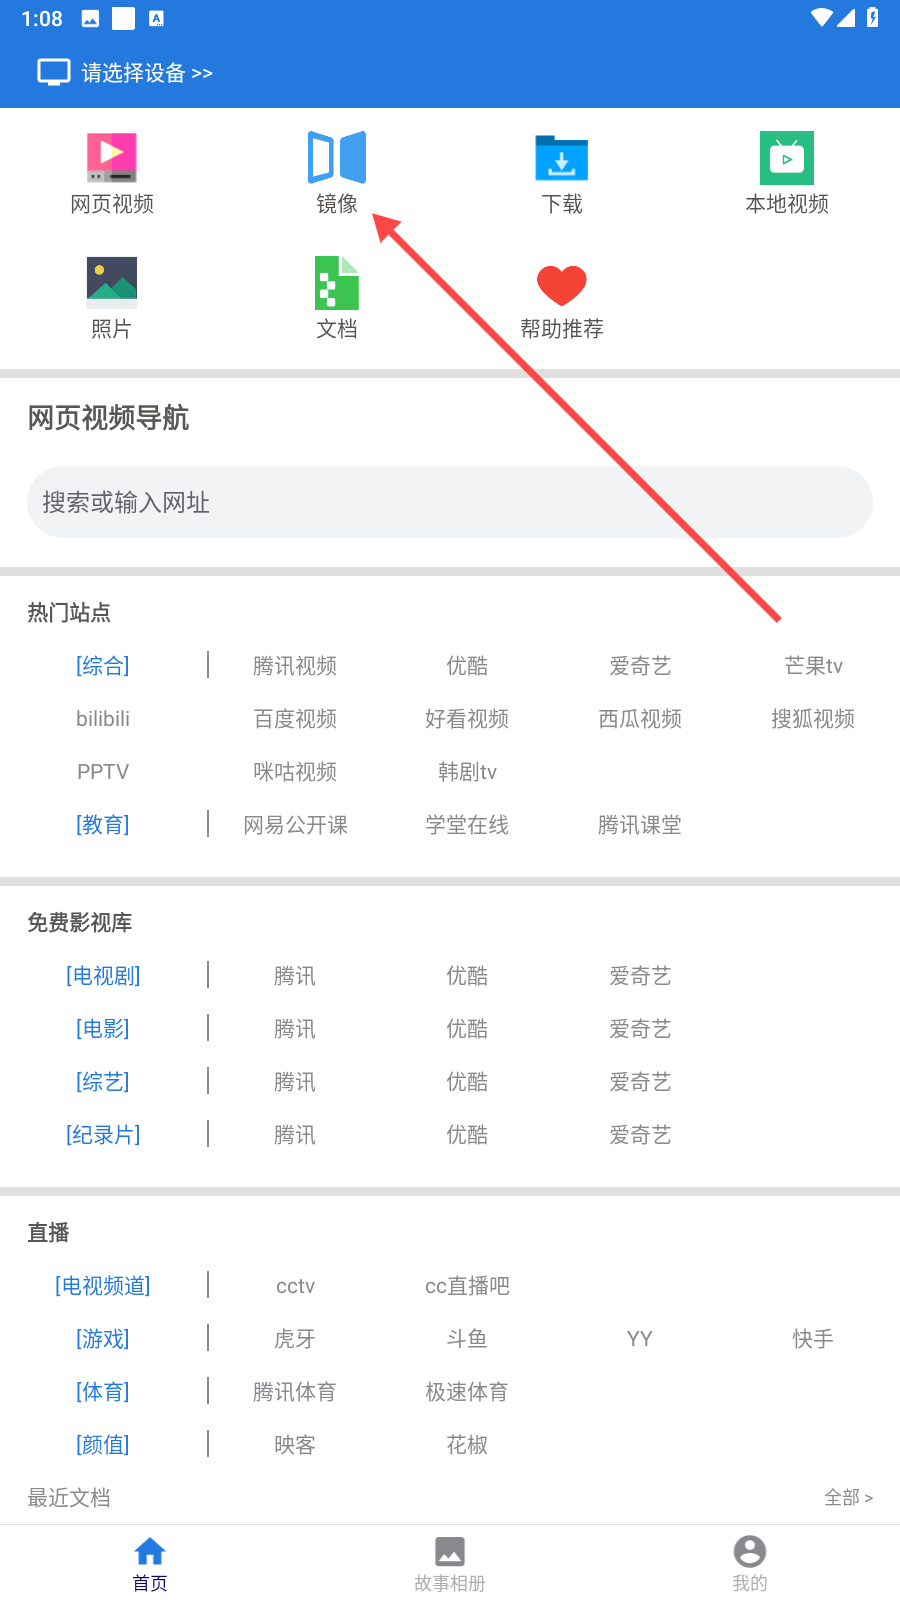Open the 网易公开课 link
Image resolution: width=900 pixels, height=1600 pixels.
click(x=295, y=825)
